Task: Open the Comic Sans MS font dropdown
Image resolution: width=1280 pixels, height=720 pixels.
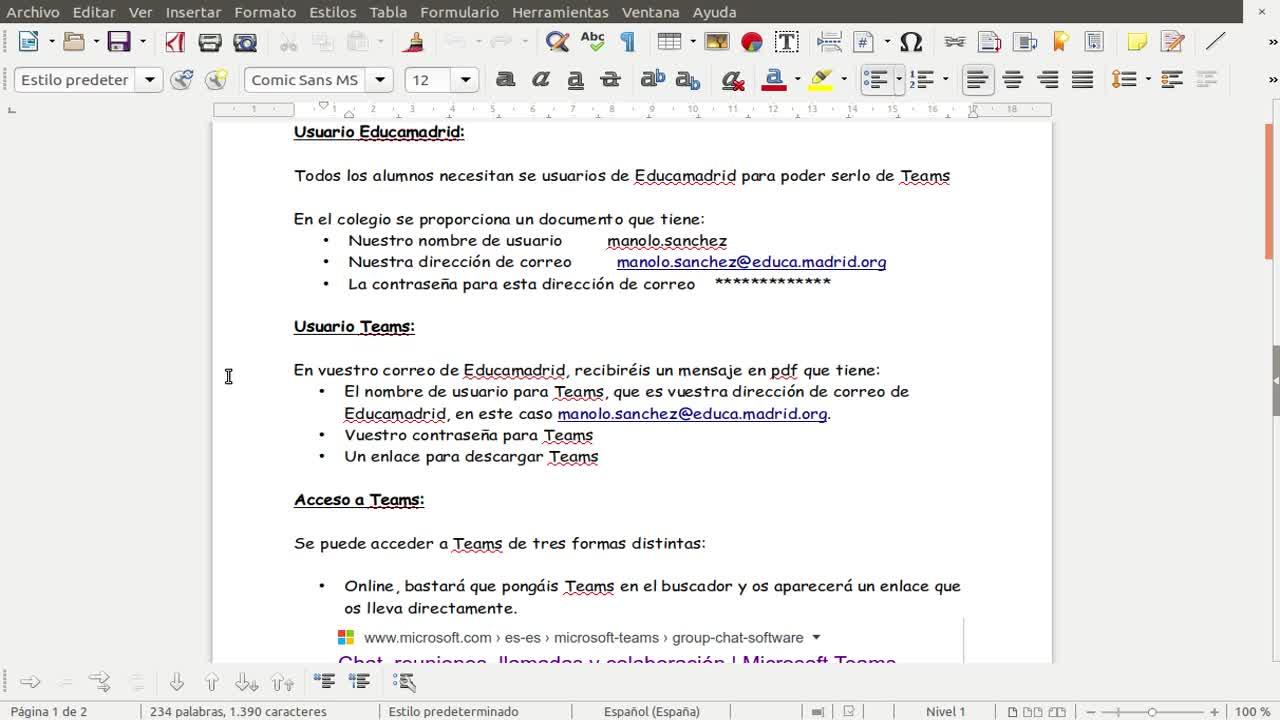Action: coord(380,80)
